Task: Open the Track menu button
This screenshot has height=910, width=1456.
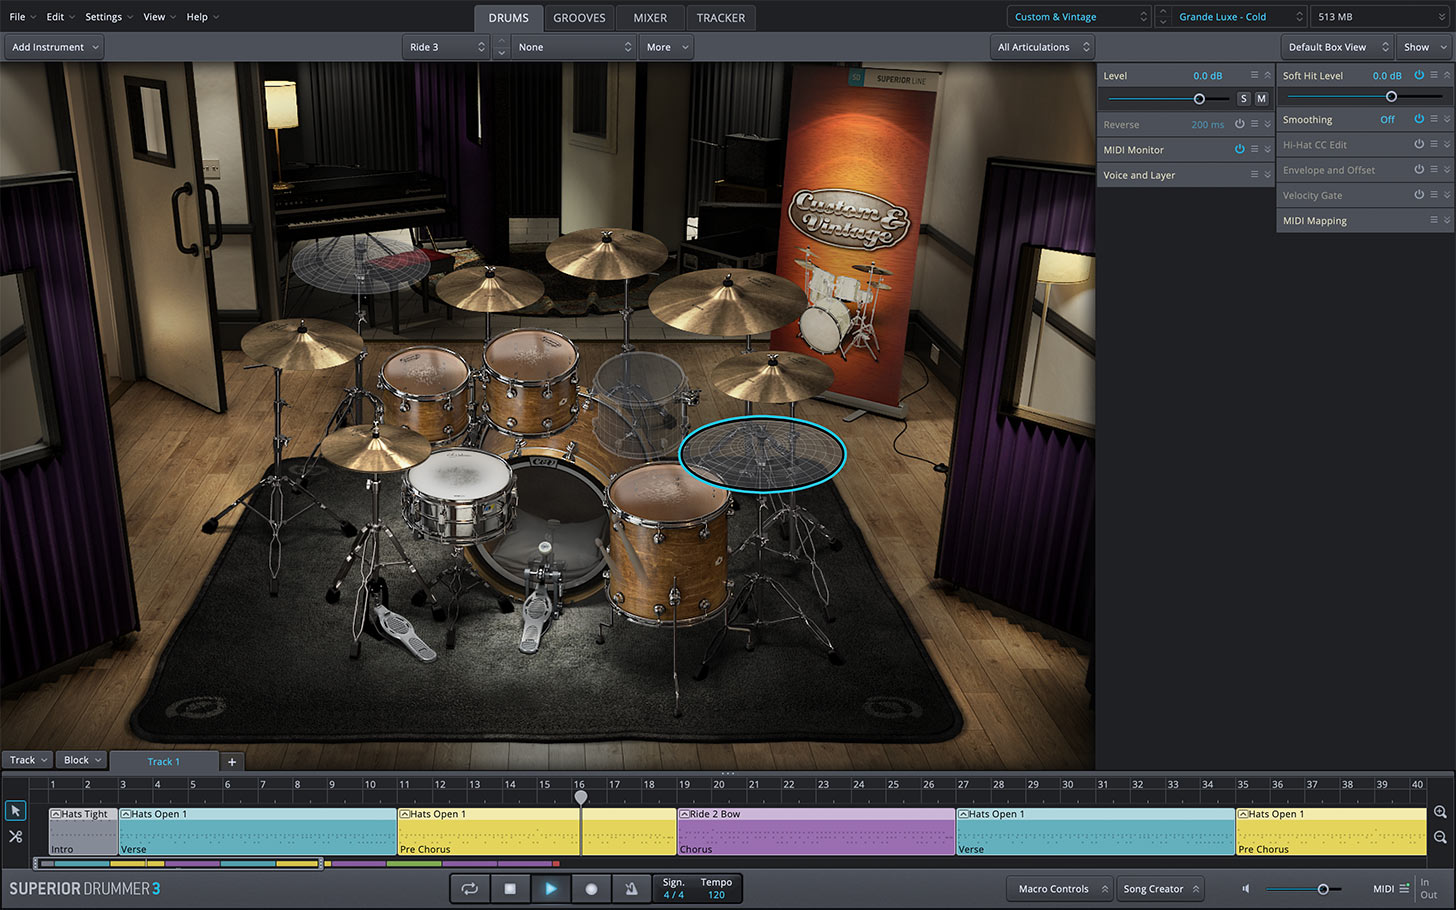Action: click(28, 760)
